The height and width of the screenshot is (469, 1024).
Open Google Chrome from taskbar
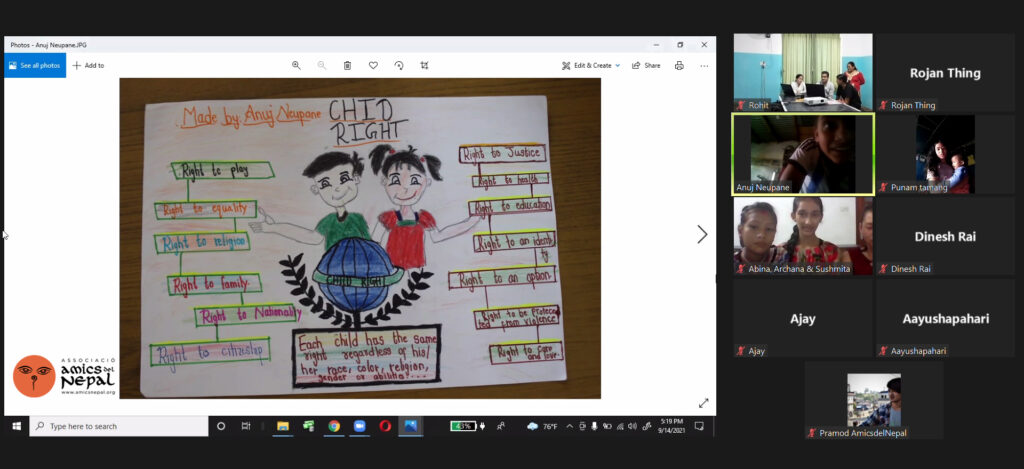click(x=334, y=426)
